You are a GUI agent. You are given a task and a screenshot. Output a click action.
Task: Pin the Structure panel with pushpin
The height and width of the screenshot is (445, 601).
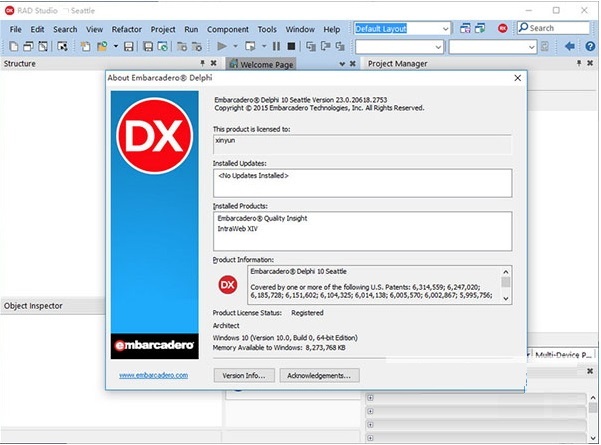pyautogui.click(x=202, y=63)
